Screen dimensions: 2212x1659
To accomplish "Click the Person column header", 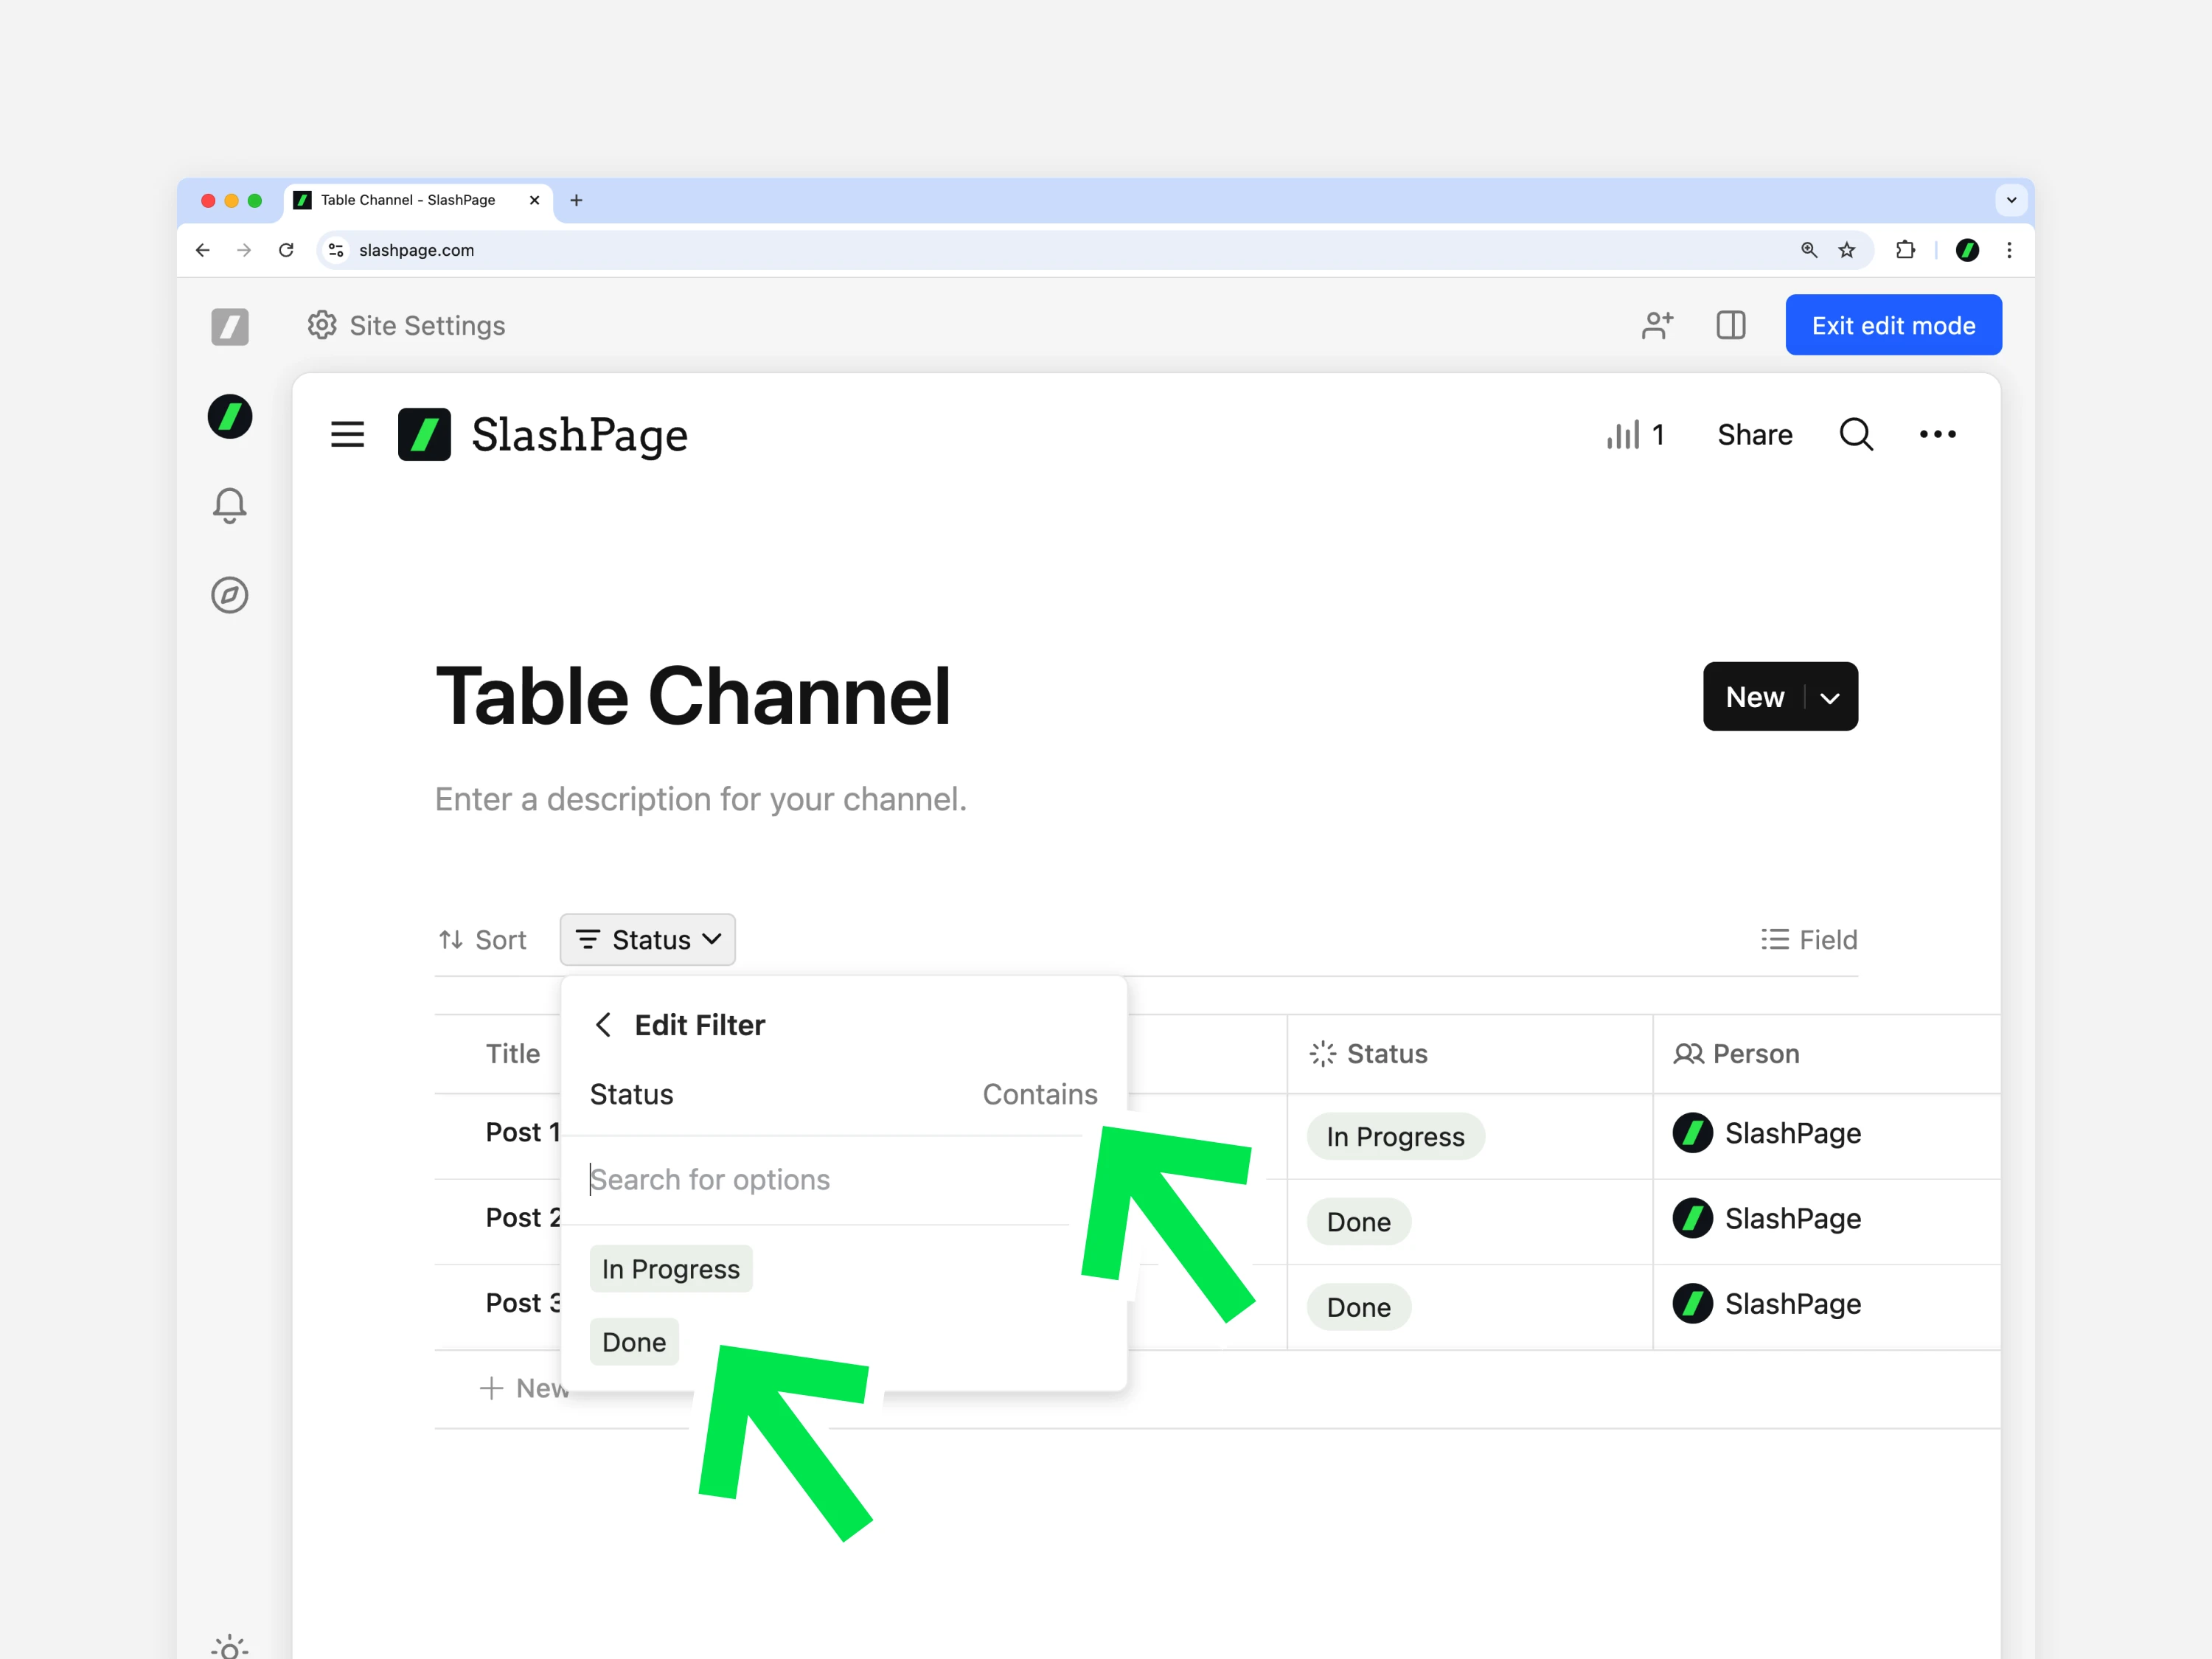I will tap(1826, 1054).
